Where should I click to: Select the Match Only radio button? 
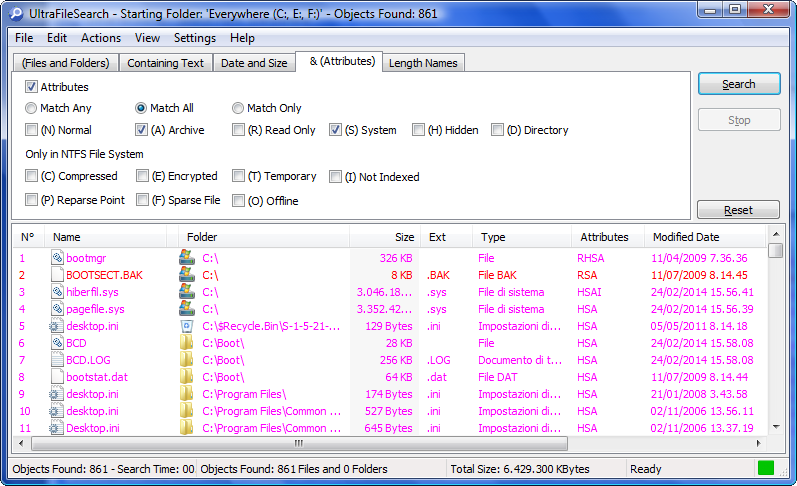coord(238,108)
